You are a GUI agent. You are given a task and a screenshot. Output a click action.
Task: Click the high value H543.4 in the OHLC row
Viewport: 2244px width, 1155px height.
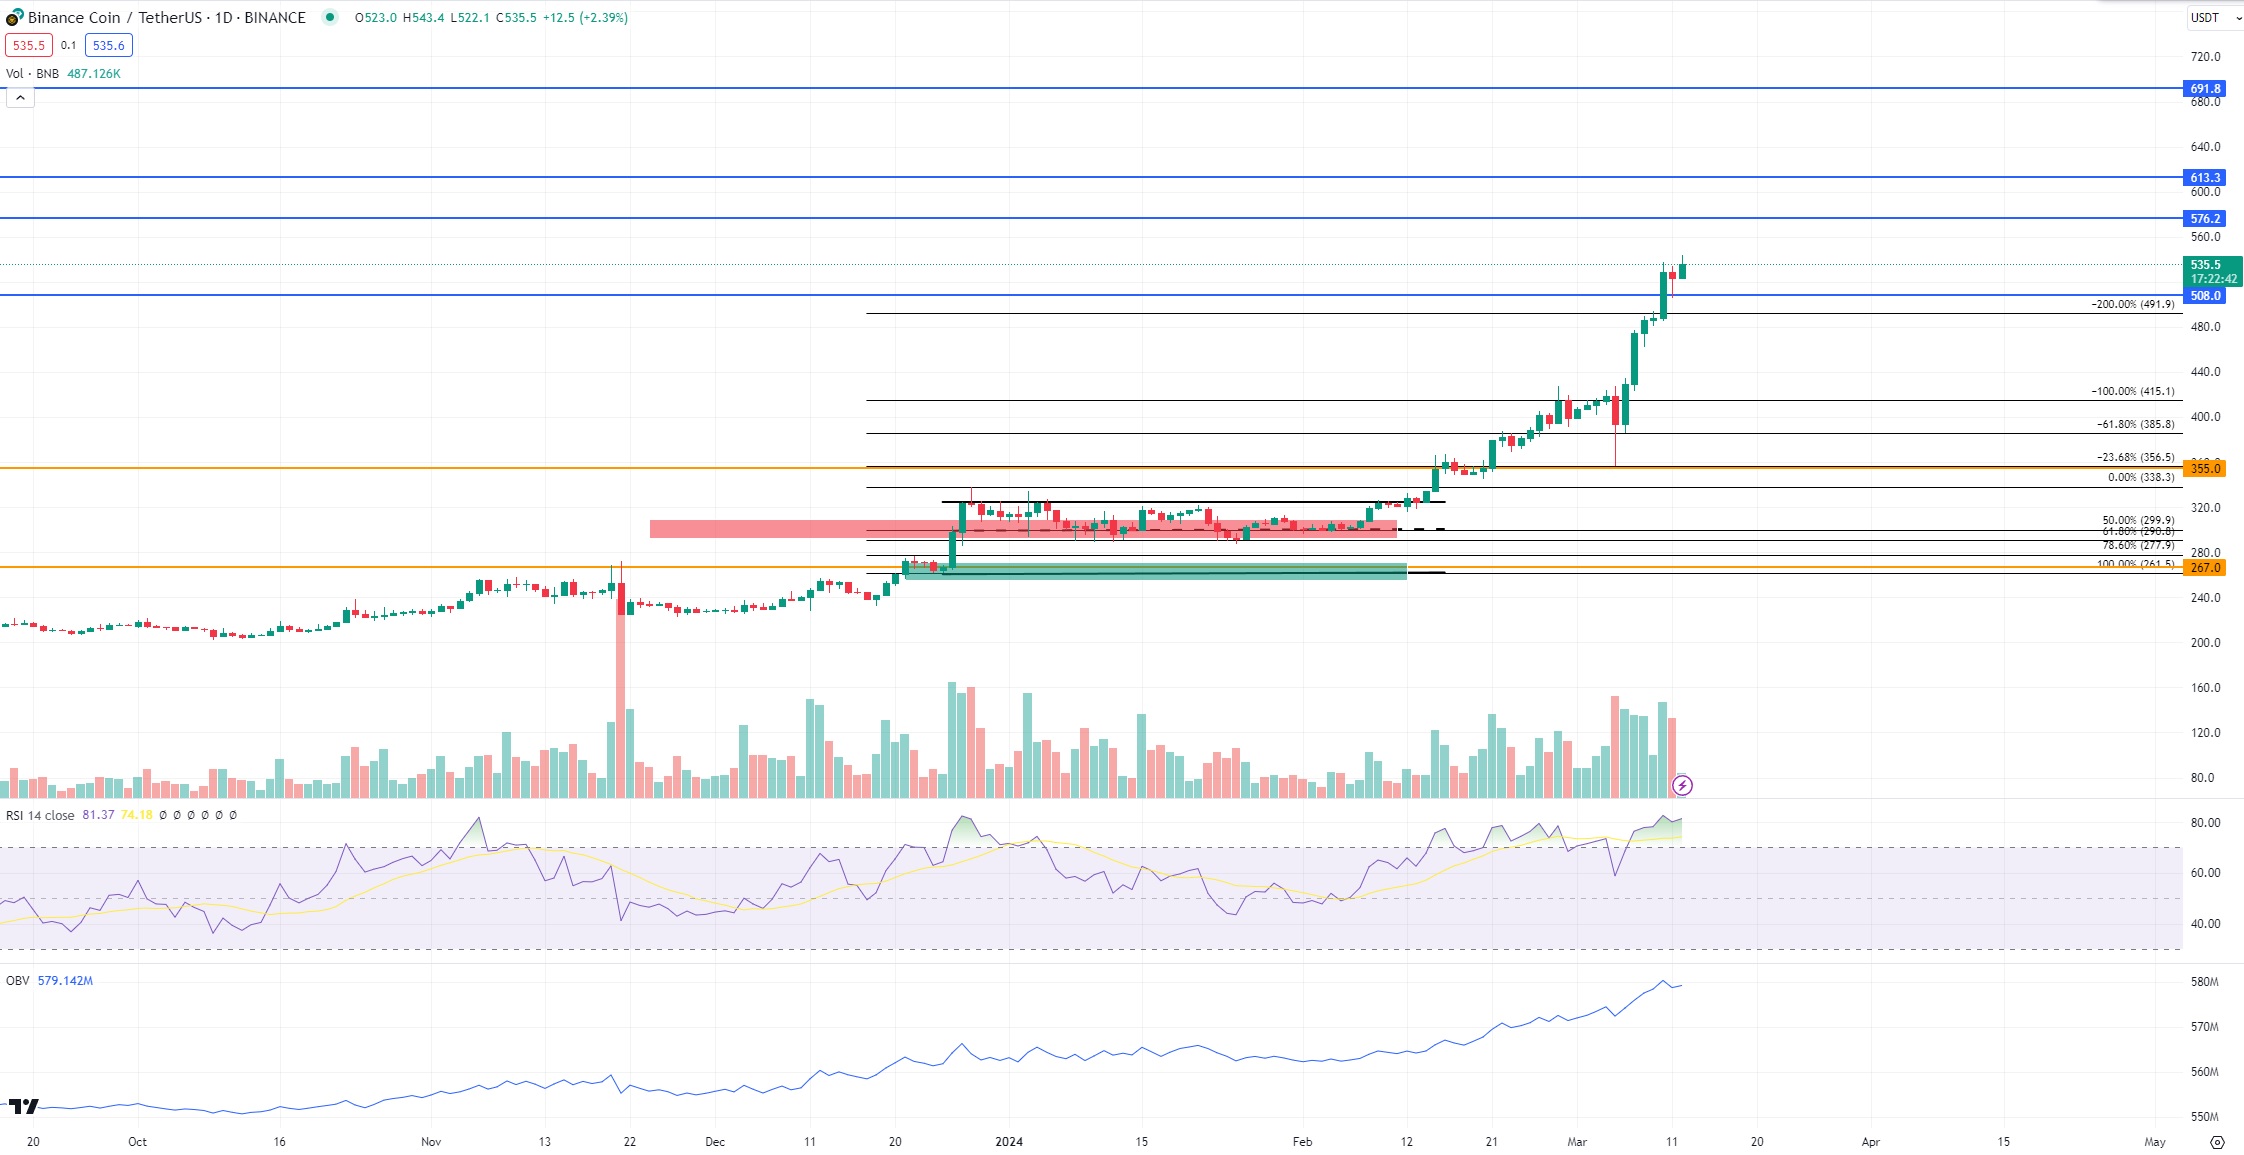(423, 17)
